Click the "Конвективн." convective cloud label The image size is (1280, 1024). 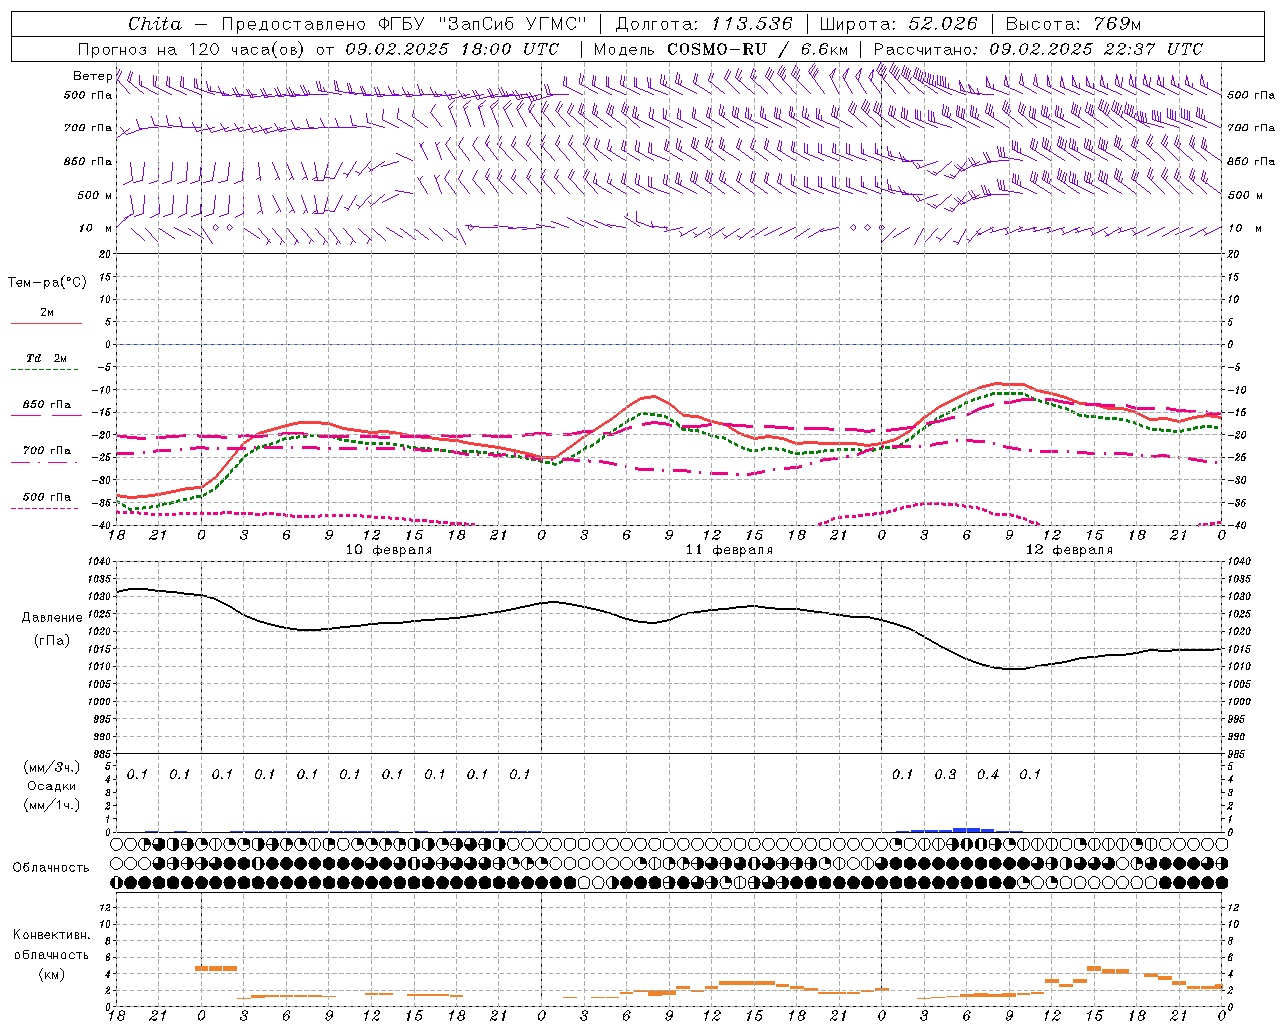(51, 935)
